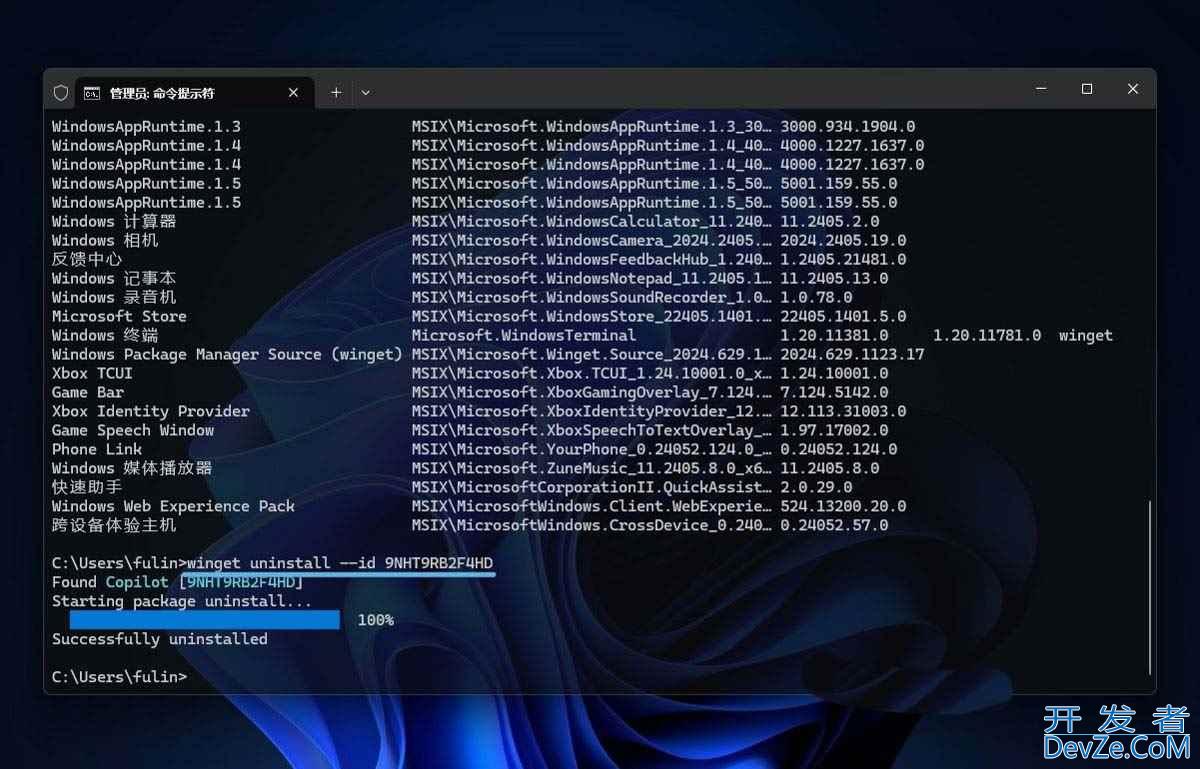Click the text 'Successfully uninstalled'

click(x=160, y=639)
